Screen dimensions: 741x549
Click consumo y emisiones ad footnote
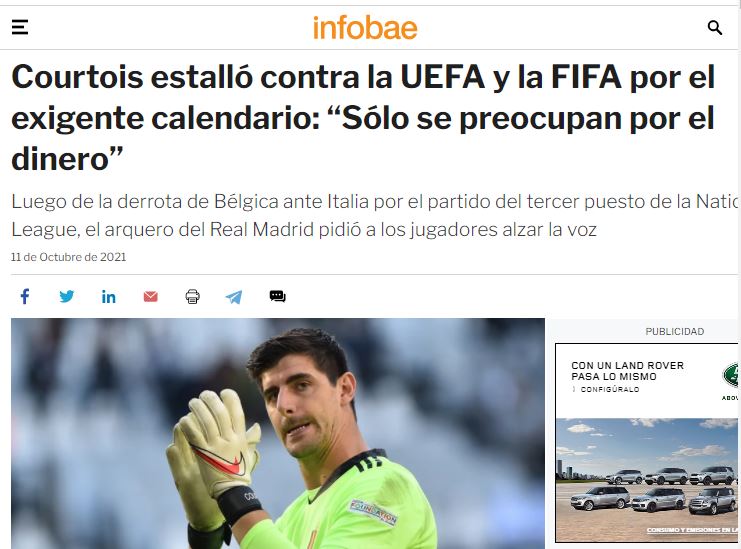click(x=692, y=530)
